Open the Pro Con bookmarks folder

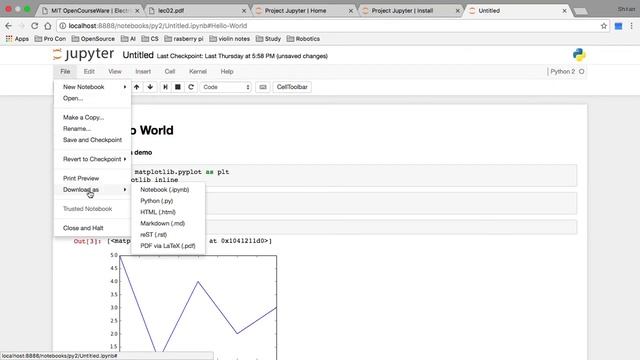(x=50, y=39)
